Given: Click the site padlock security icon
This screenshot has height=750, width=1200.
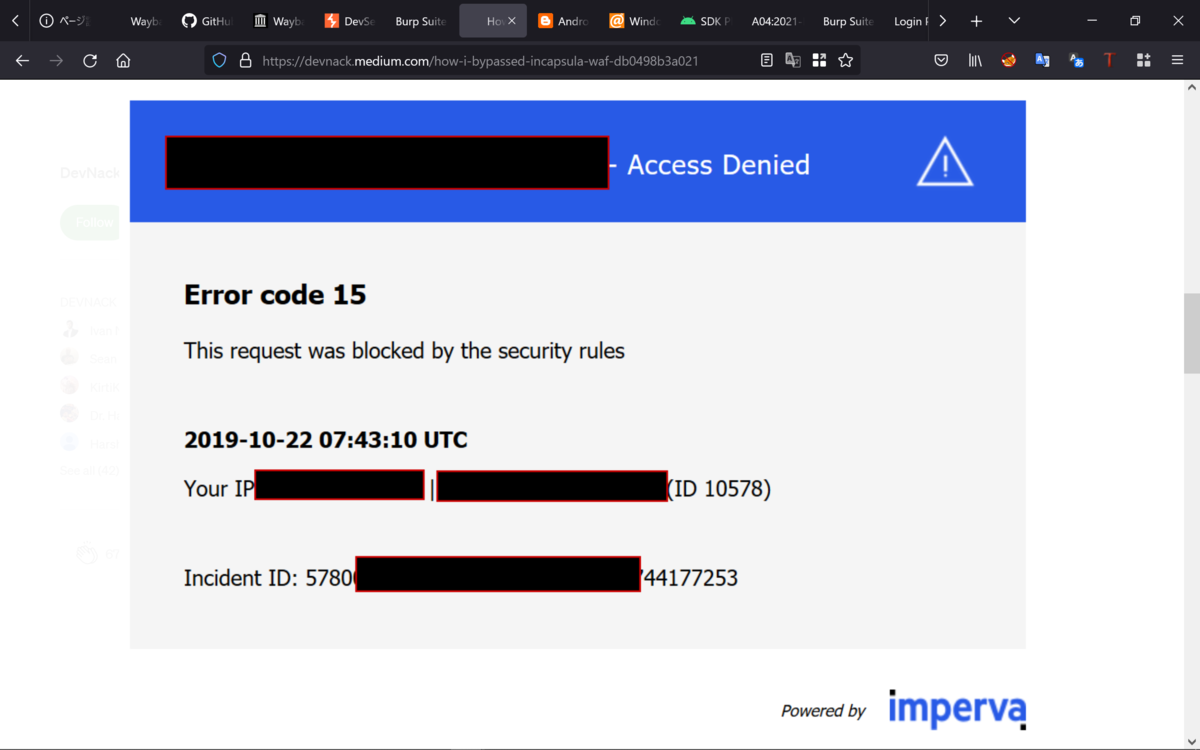Looking at the screenshot, I should pos(245,61).
